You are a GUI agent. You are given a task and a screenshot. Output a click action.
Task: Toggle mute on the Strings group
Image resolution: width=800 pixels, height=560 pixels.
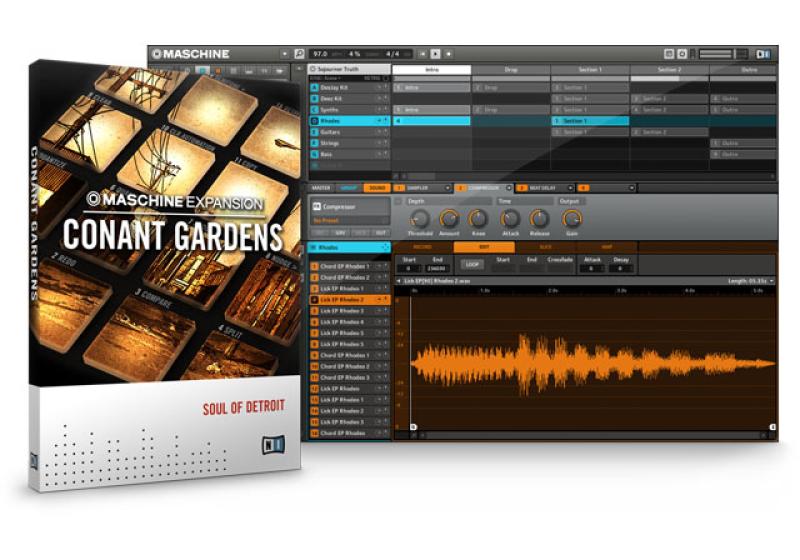point(379,143)
